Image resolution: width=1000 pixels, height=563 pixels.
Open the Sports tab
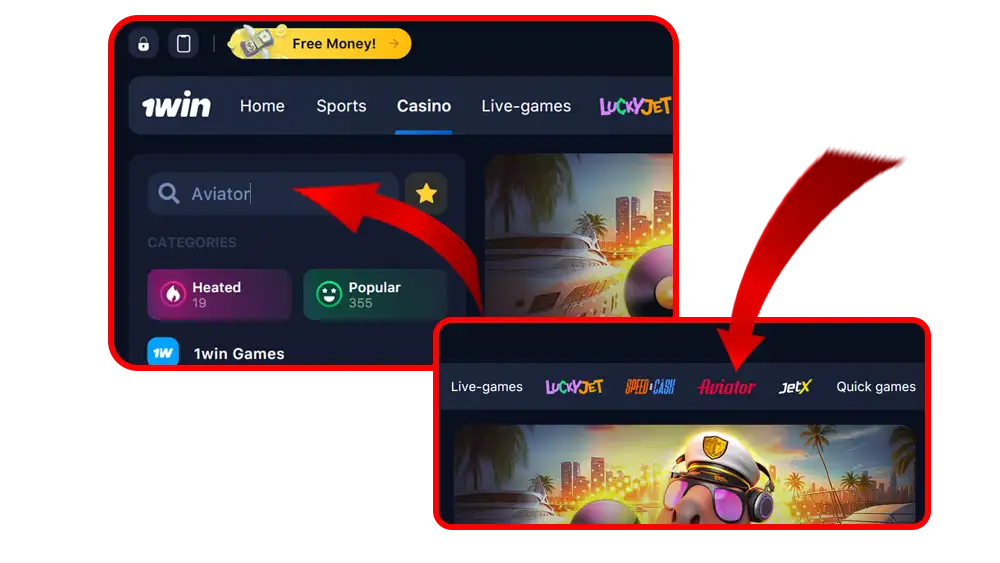[x=341, y=106]
